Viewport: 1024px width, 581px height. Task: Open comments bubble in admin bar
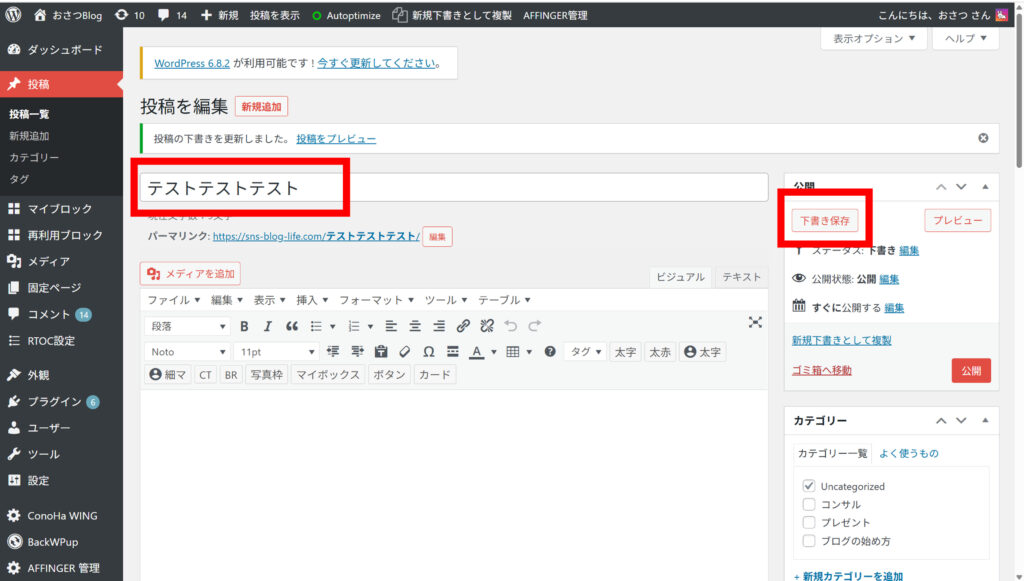pos(172,15)
